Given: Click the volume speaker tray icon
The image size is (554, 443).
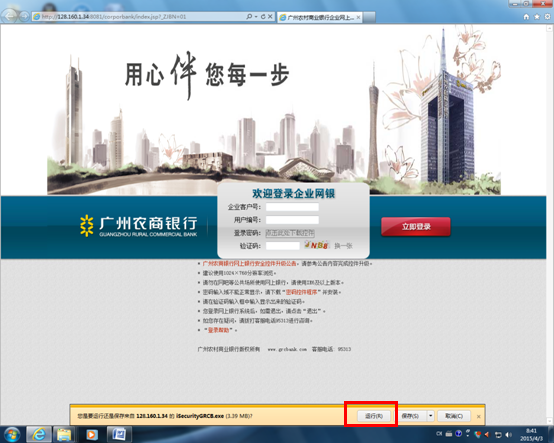Looking at the screenshot, I should [508, 435].
